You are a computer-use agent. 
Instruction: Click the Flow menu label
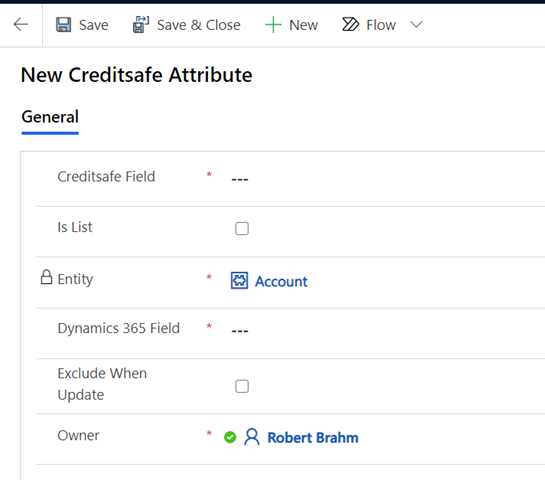(x=381, y=25)
